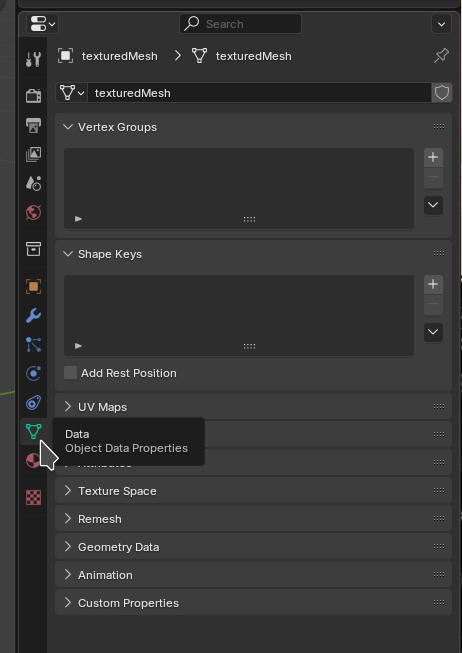Open the Tool properties tab
Viewport: 462px width, 653px height.
point(33,60)
